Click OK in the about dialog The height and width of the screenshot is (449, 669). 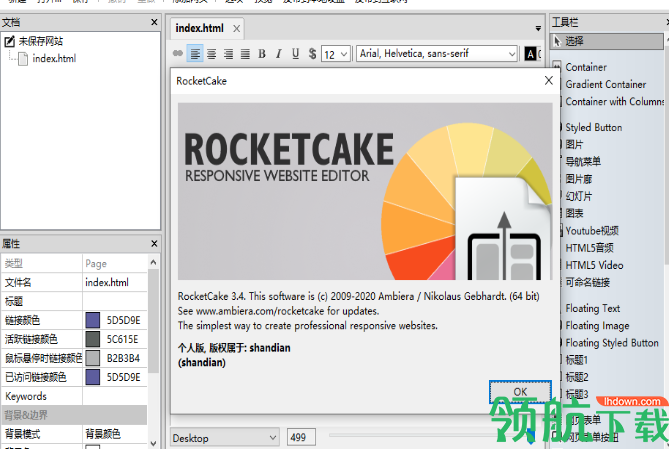tap(520, 392)
